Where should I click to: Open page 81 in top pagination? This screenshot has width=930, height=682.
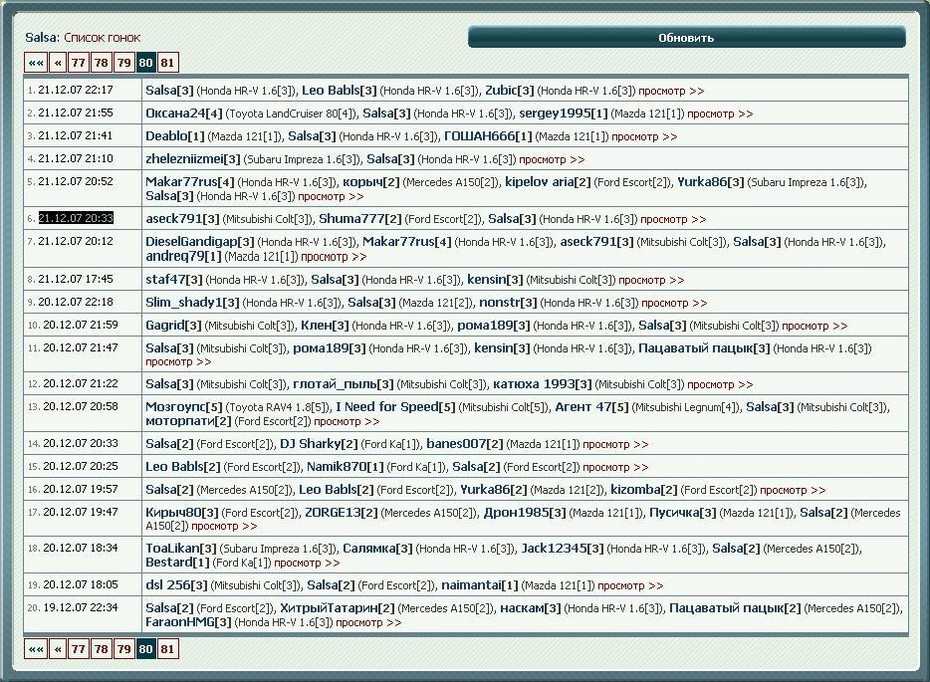click(168, 63)
